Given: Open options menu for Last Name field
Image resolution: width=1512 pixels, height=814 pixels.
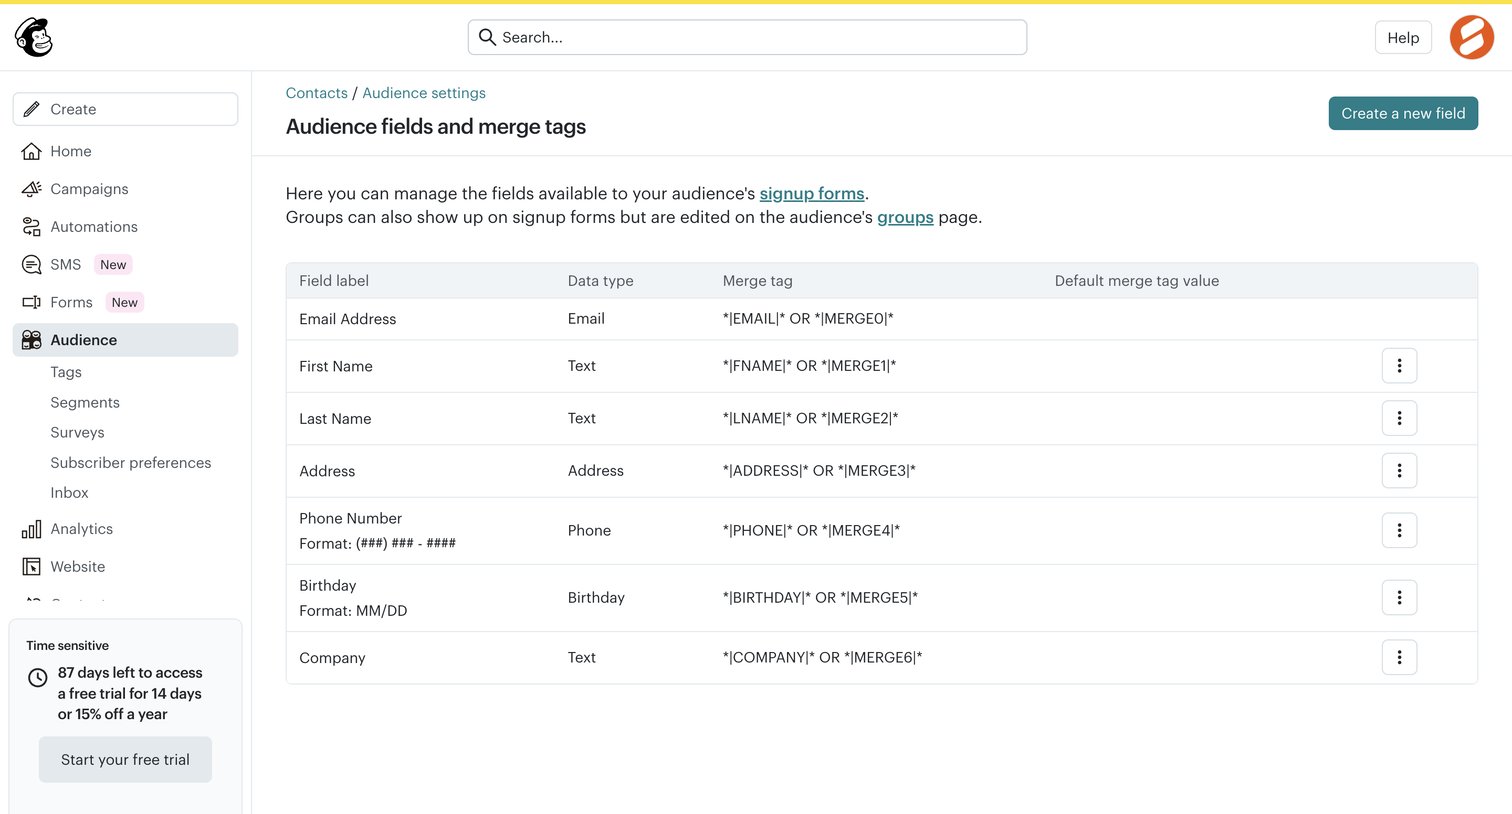Looking at the screenshot, I should point(1399,418).
